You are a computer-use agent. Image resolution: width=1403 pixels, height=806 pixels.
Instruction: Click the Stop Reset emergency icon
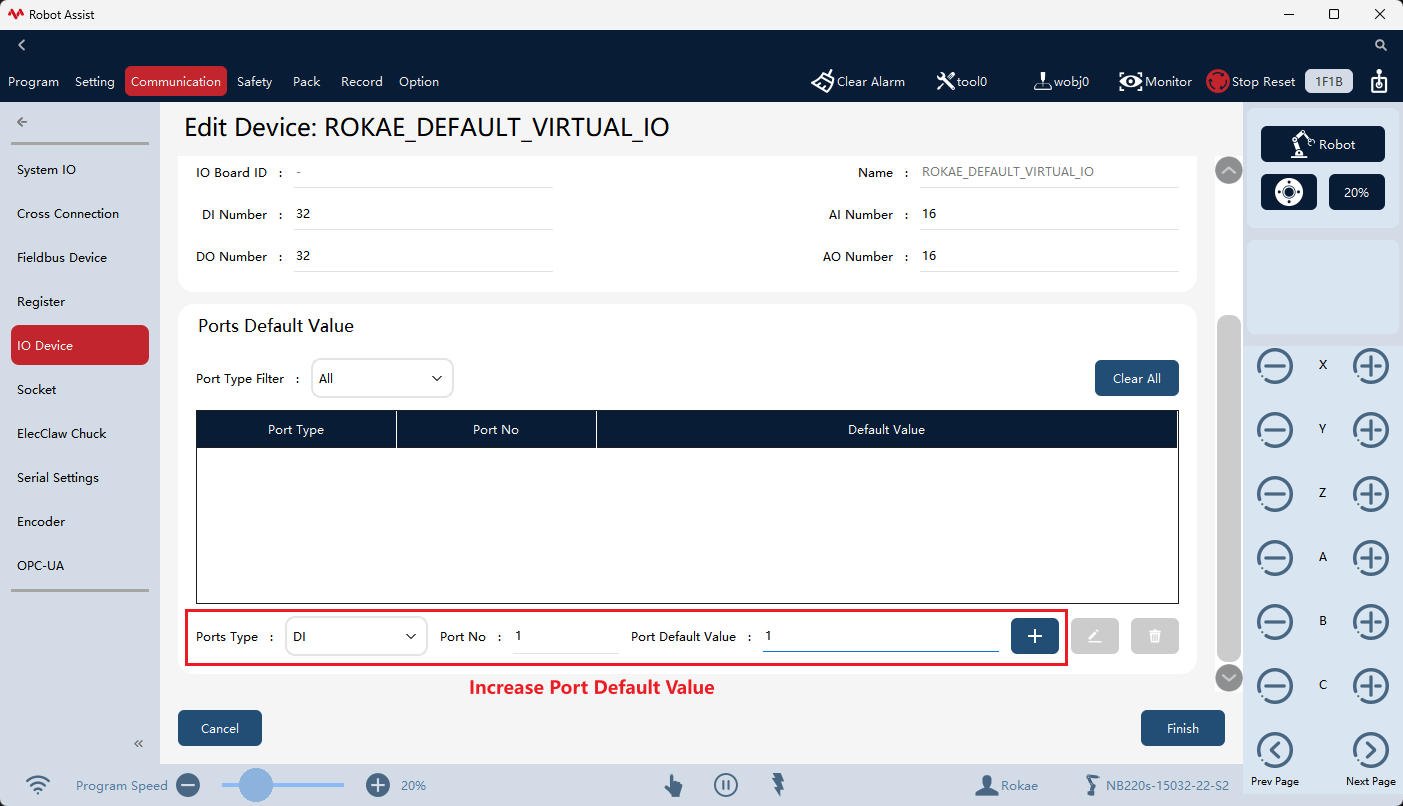[1217, 82]
